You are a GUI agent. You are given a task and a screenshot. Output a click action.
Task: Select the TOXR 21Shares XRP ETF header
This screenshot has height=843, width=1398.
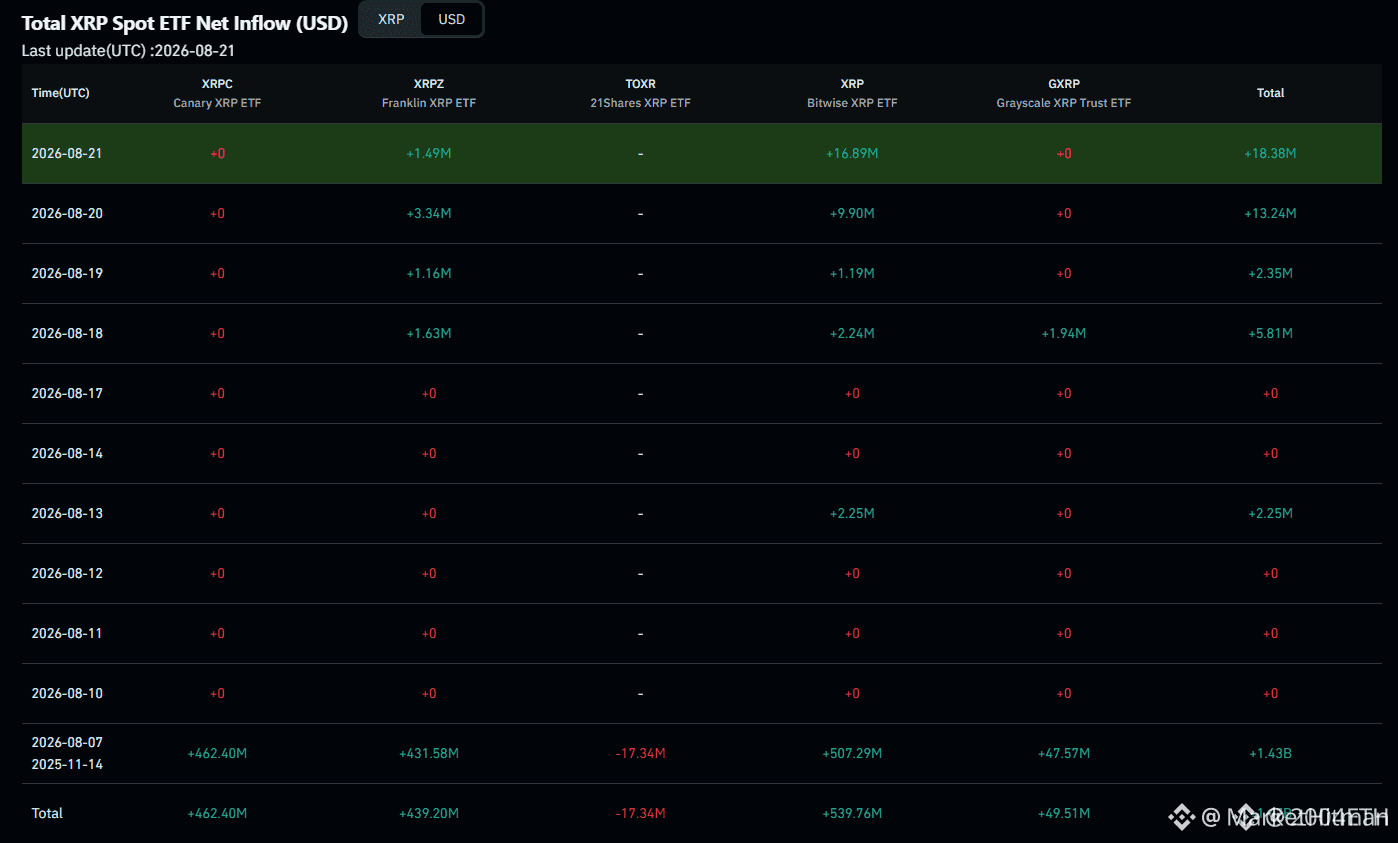pos(640,93)
